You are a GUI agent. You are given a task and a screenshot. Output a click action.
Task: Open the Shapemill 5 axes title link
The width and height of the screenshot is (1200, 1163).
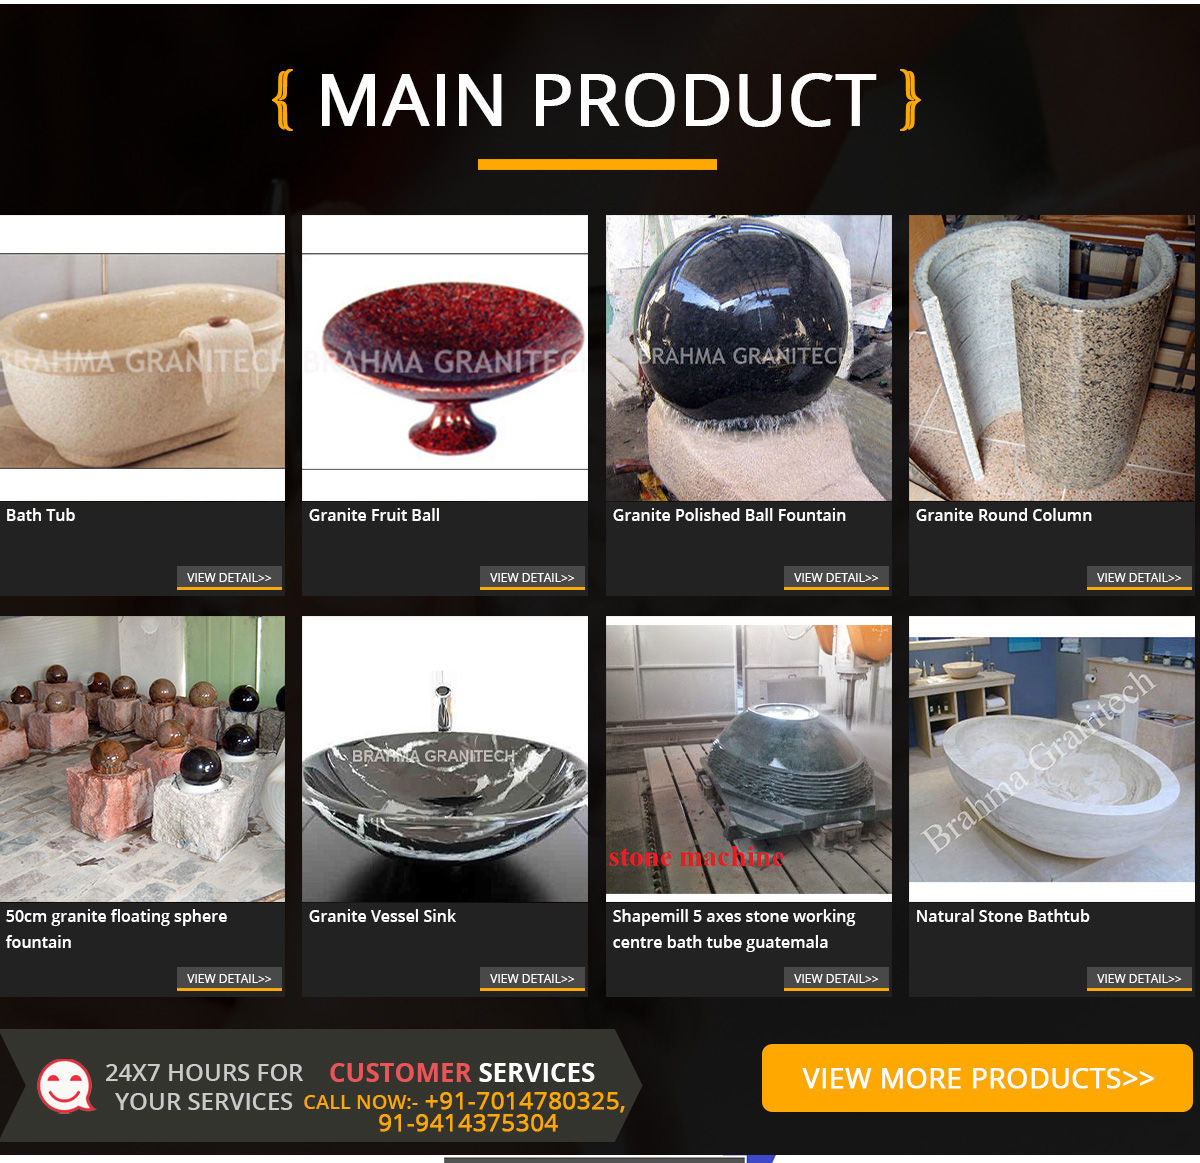pos(734,929)
